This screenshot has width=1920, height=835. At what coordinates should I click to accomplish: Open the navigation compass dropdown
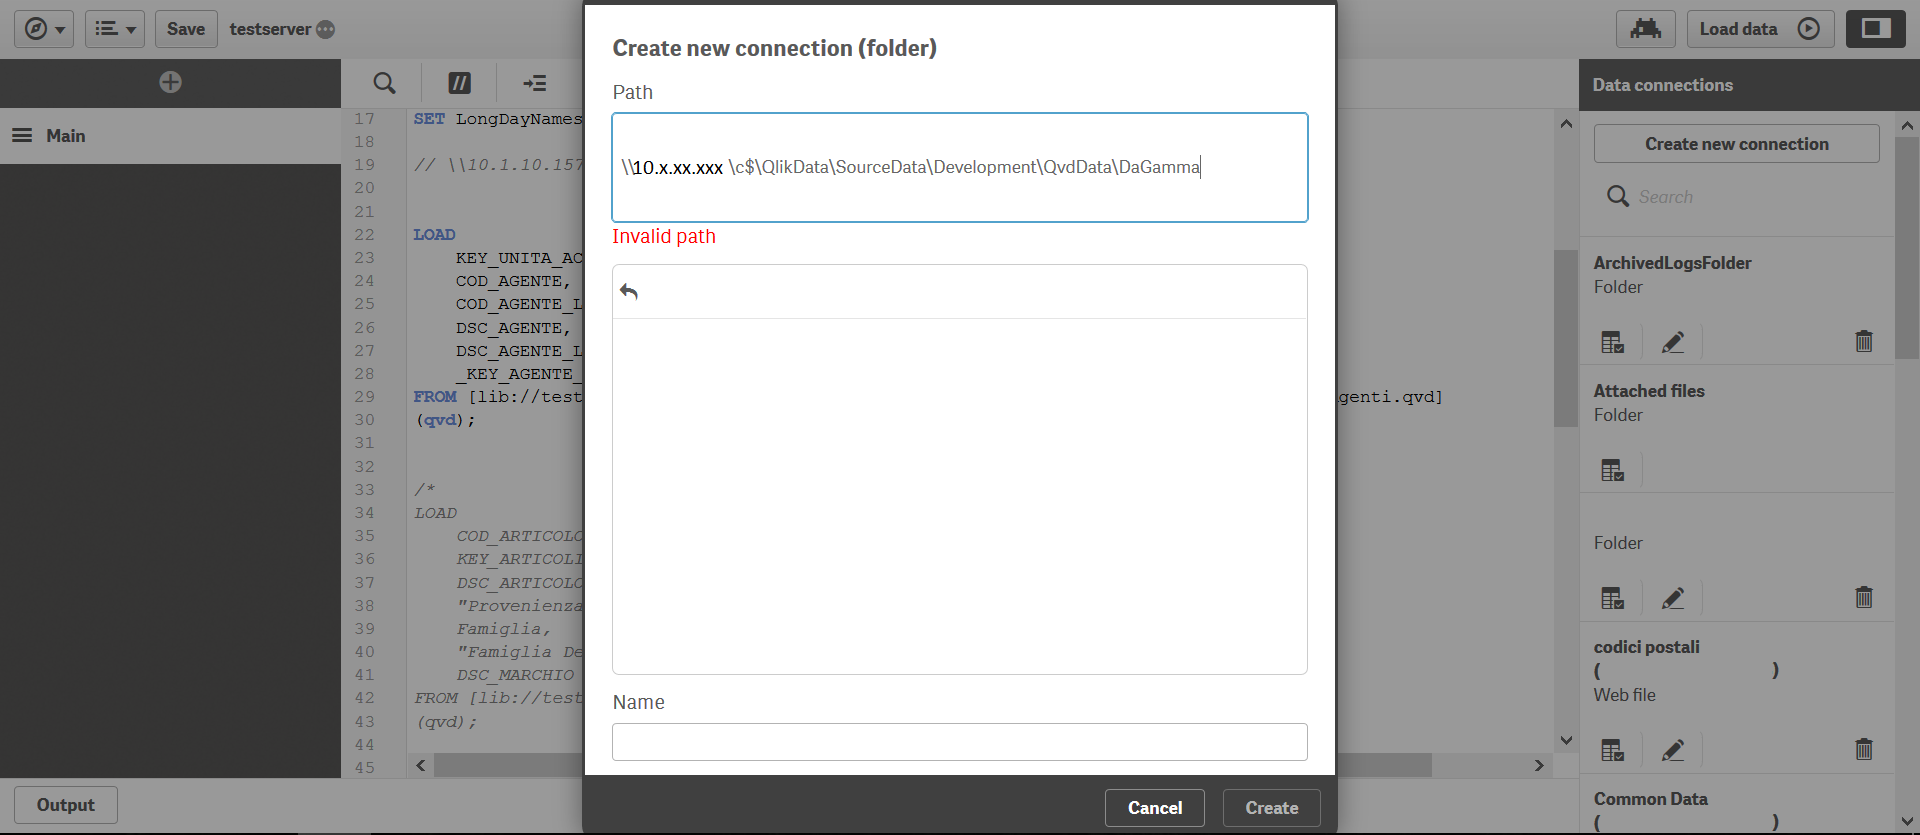[44, 29]
